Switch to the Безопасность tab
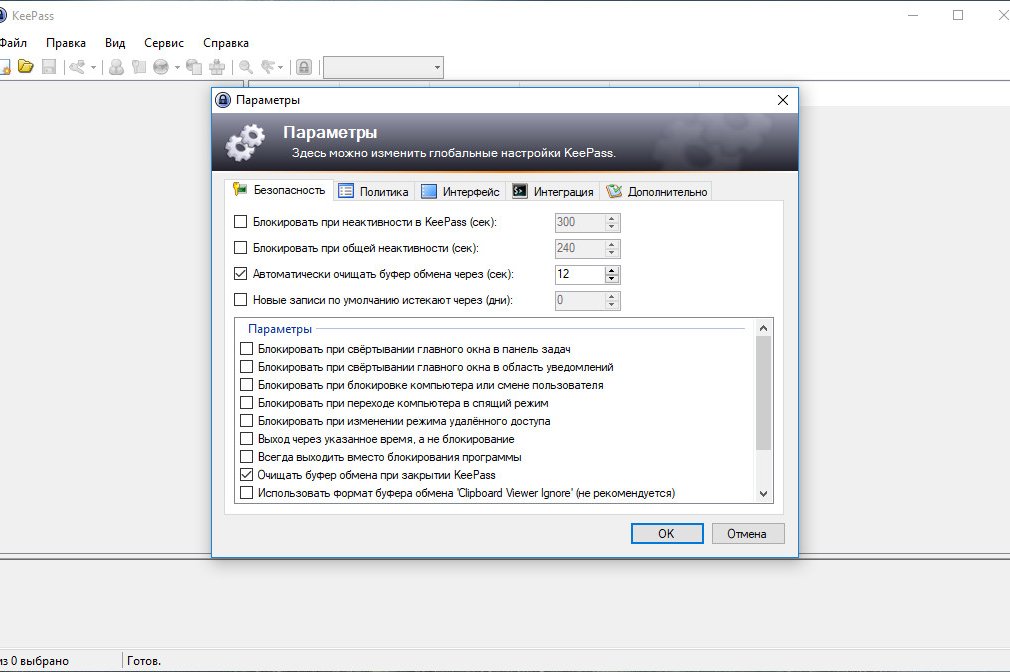Viewport: 1010px width, 672px height. 280,190
